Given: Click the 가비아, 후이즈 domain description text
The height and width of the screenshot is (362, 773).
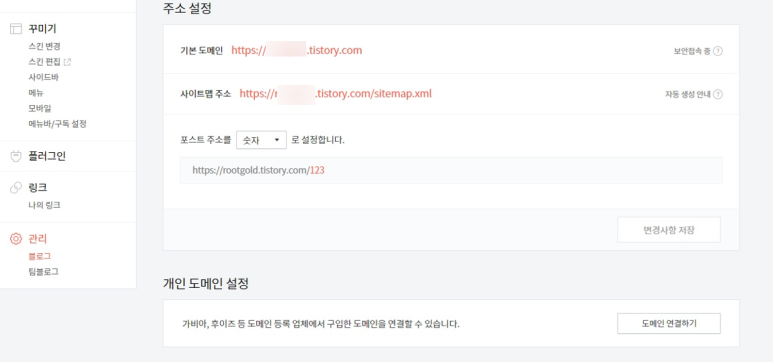Looking at the screenshot, I should pos(321,325).
